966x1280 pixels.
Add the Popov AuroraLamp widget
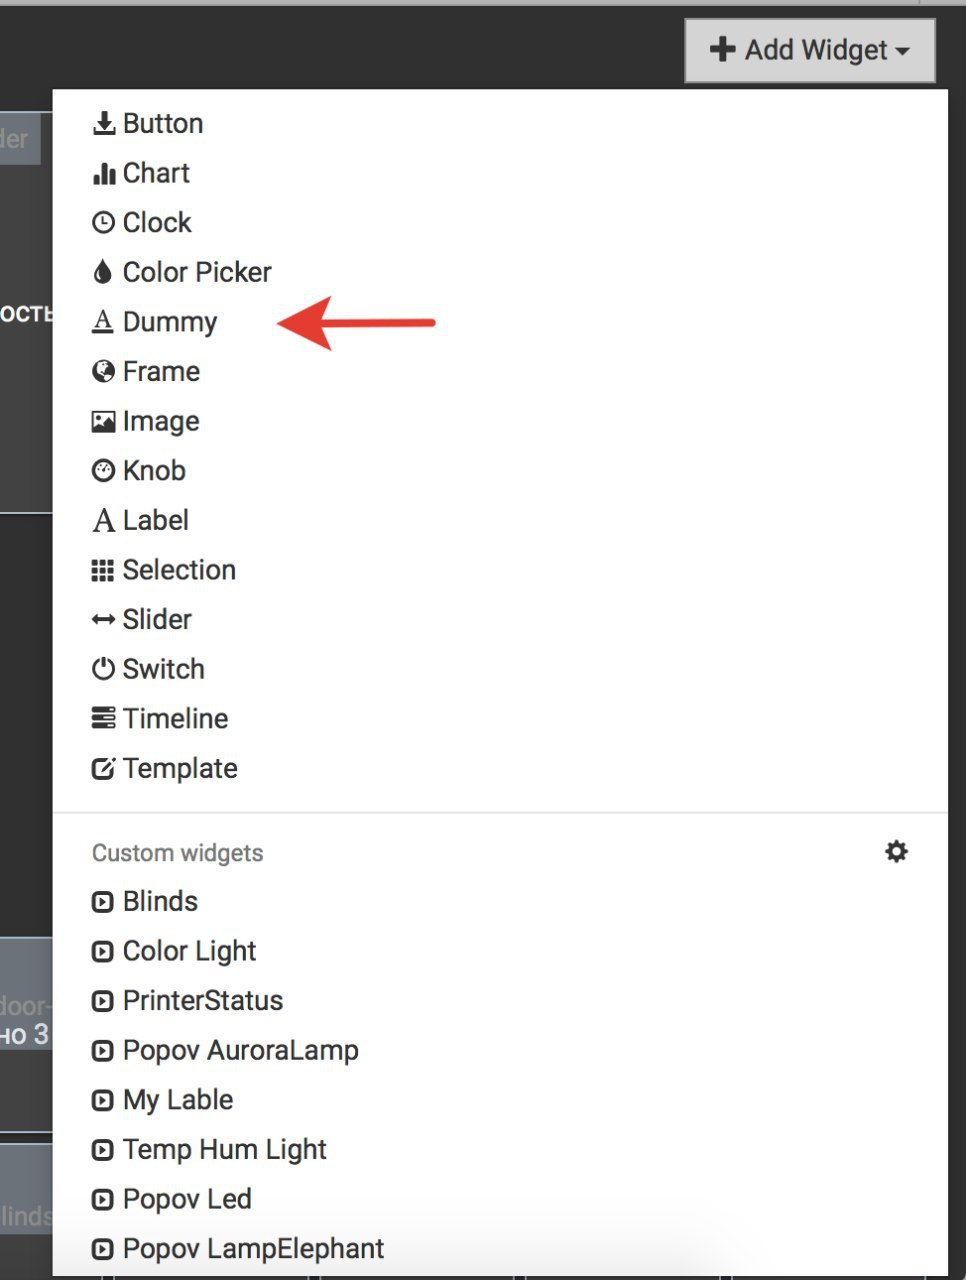click(500, 1050)
